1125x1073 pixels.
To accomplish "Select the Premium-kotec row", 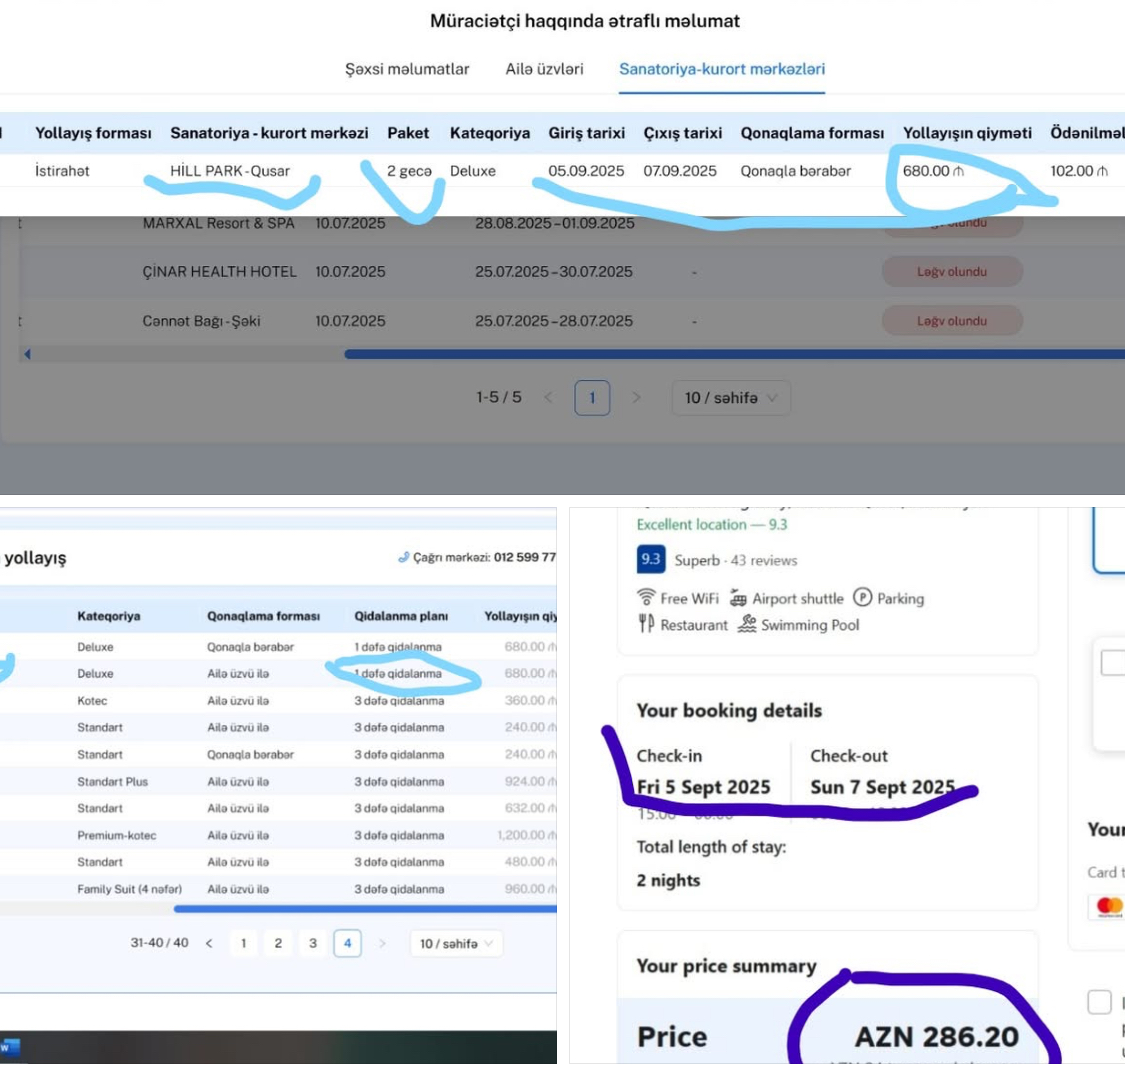I will pyautogui.click(x=278, y=836).
